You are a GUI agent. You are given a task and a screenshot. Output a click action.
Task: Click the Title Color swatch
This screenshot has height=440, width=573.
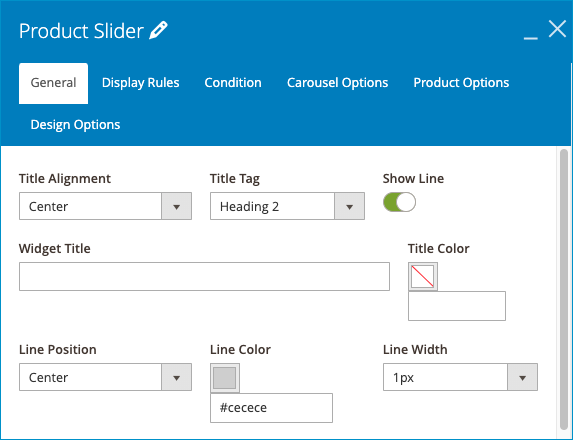(423, 276)
